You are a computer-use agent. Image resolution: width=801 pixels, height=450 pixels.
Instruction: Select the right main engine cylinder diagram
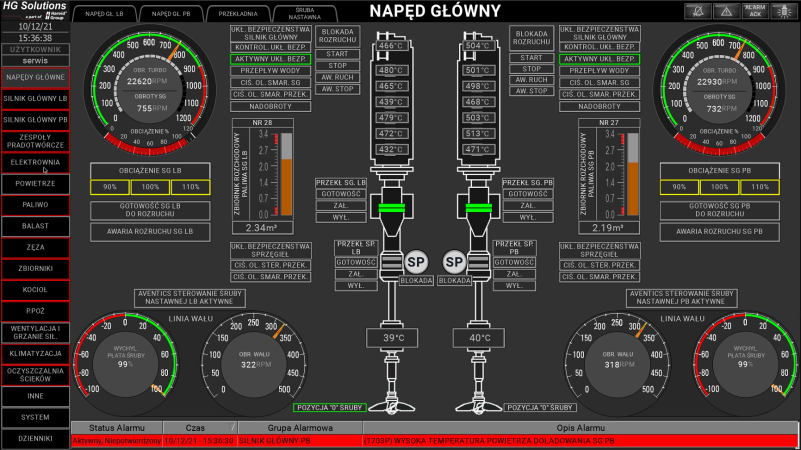pos(479,100)
